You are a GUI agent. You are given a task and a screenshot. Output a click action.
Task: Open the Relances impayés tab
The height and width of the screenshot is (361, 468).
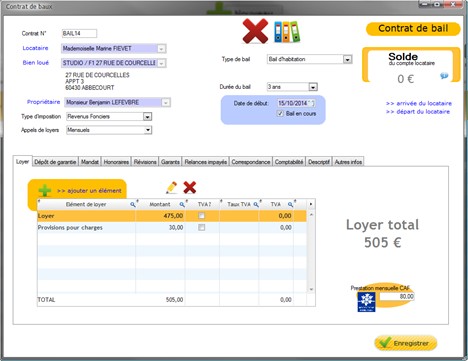click(206, 162)
